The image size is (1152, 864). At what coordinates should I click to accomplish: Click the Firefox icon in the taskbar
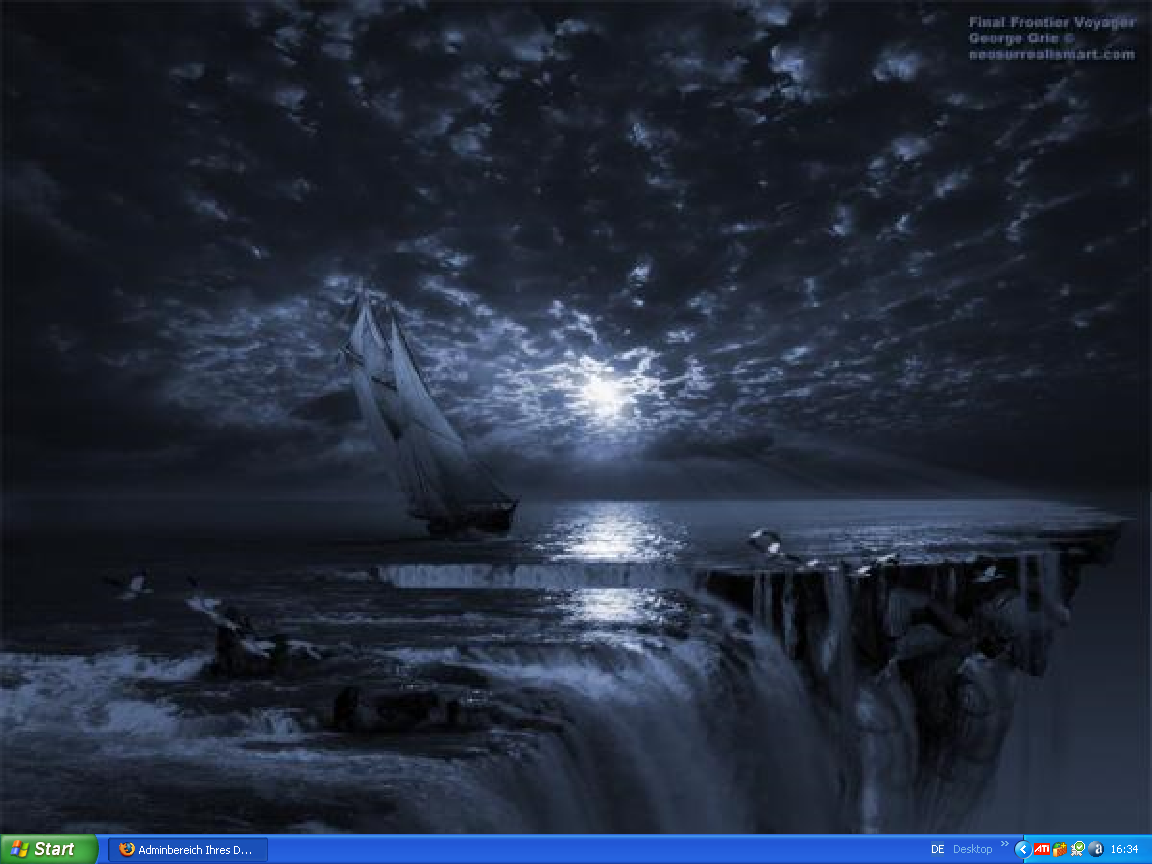pyautogui.click(x=127, y=849)
